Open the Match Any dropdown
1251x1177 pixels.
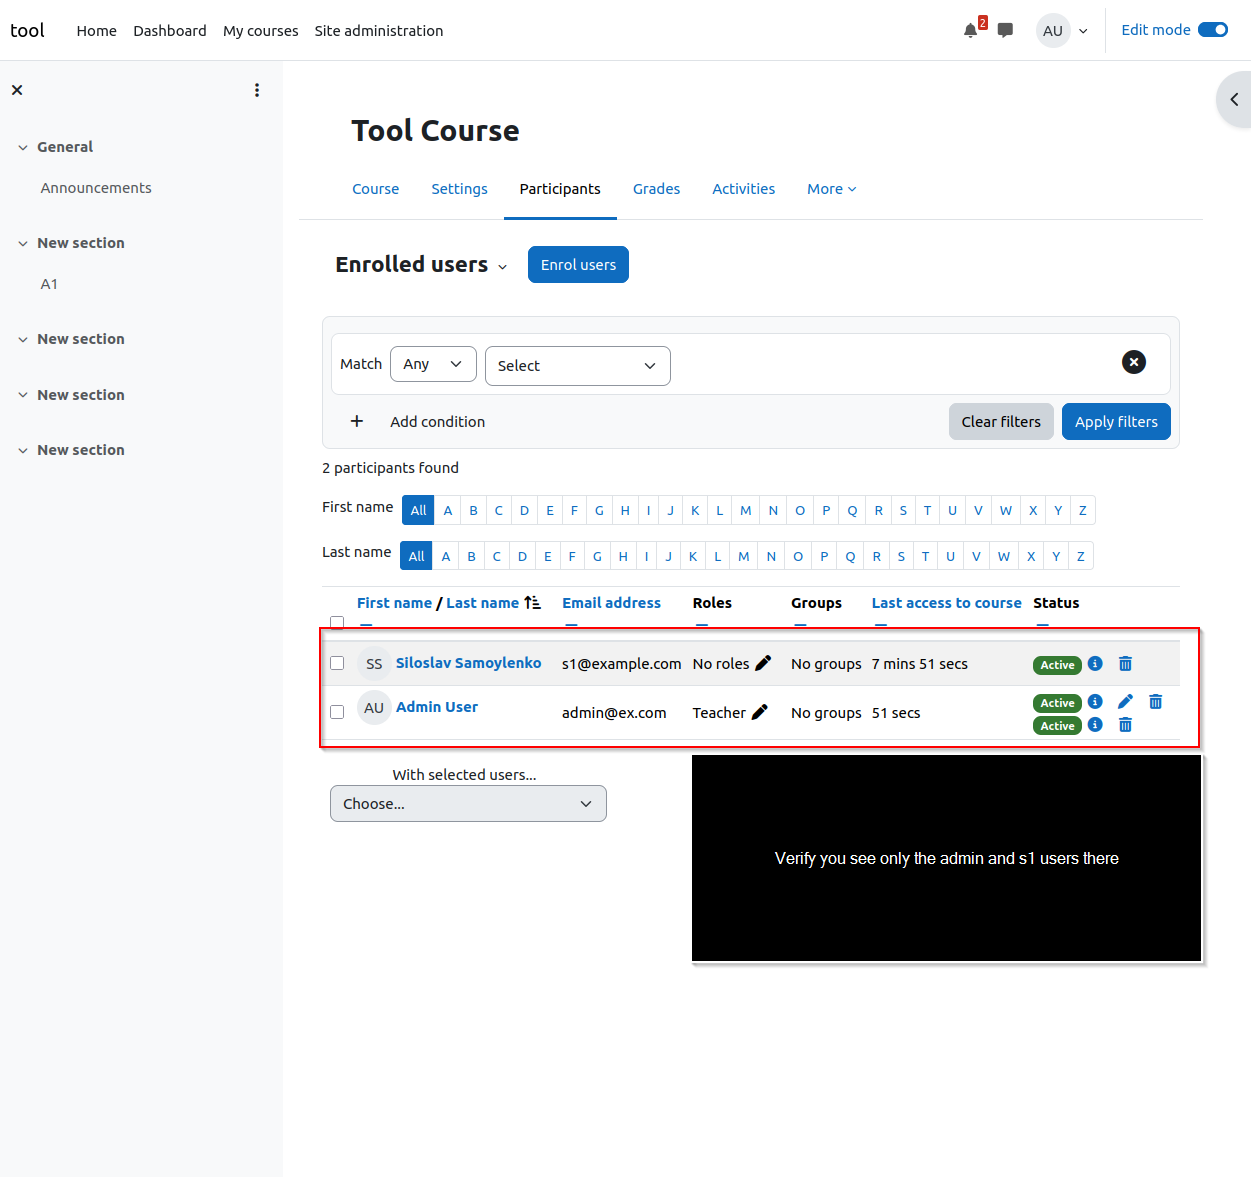433,364
